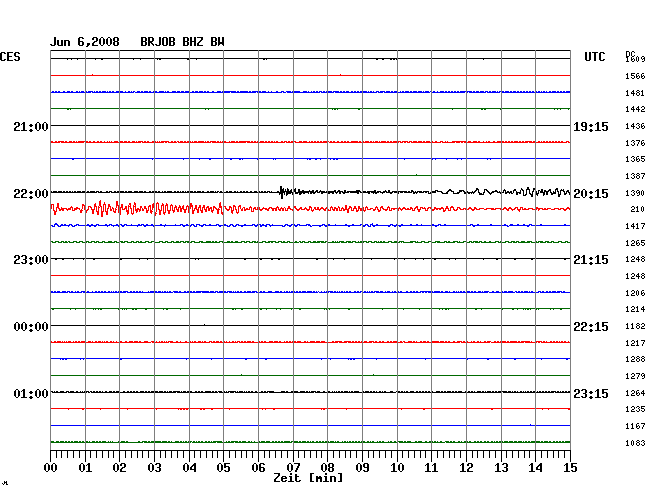Viewport: 650px width, 494px height.
Task: Click the DC value '210'
Action: (638, 209)
